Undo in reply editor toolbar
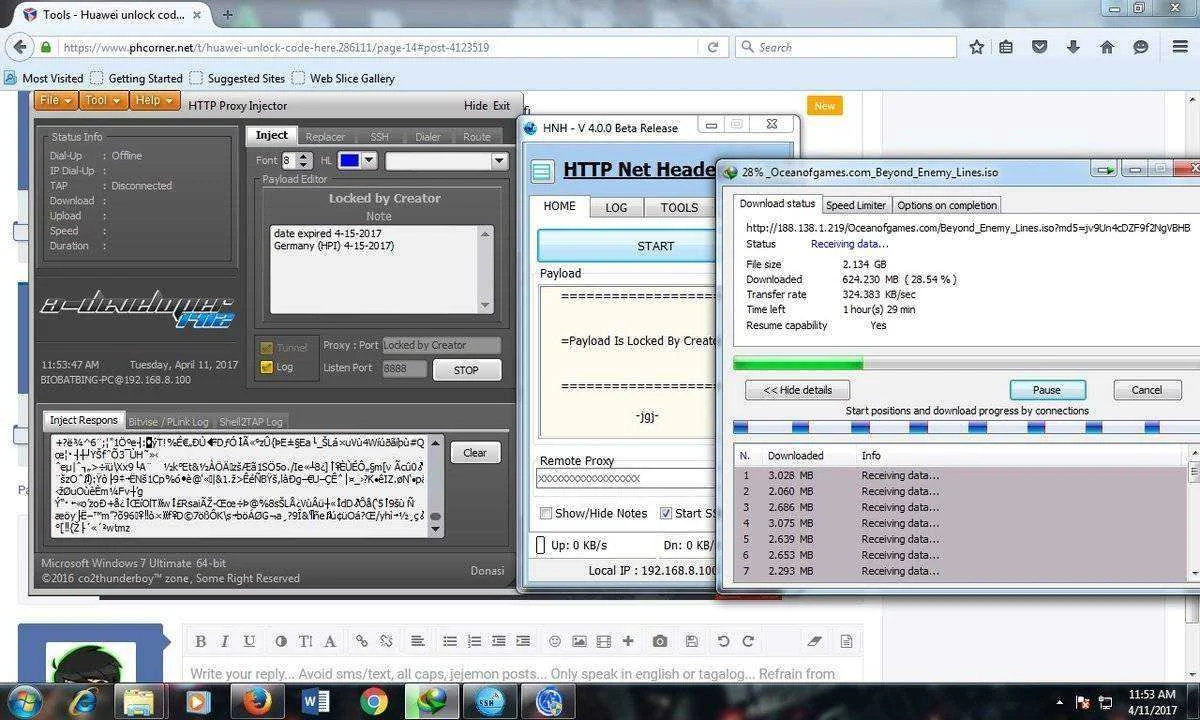This screenshot has width=1200, height=720. pyautogui.click(x=723, y=641)
